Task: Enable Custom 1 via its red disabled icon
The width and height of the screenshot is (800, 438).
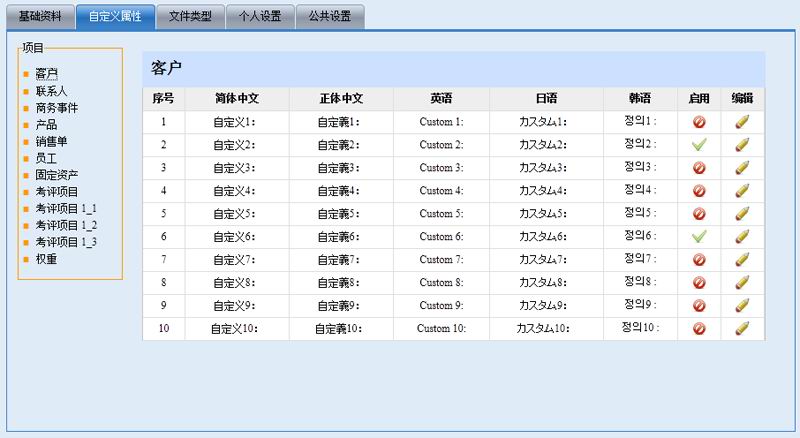Action: [x=699, y=122]
